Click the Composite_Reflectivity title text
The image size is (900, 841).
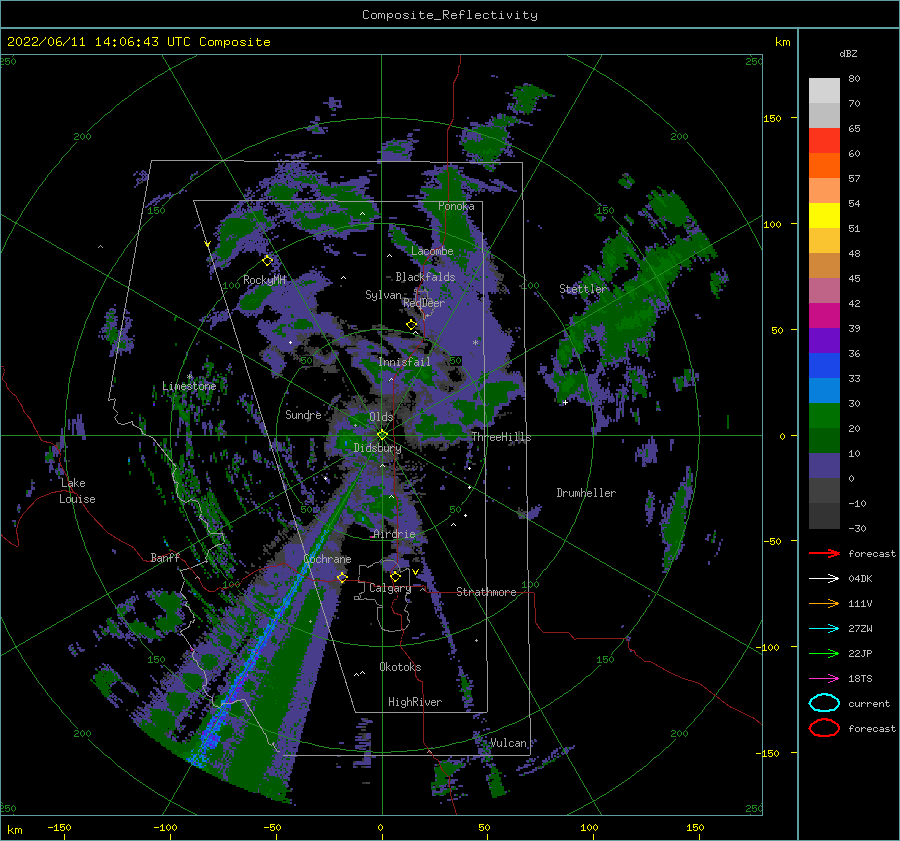click(x=450, y=15)
